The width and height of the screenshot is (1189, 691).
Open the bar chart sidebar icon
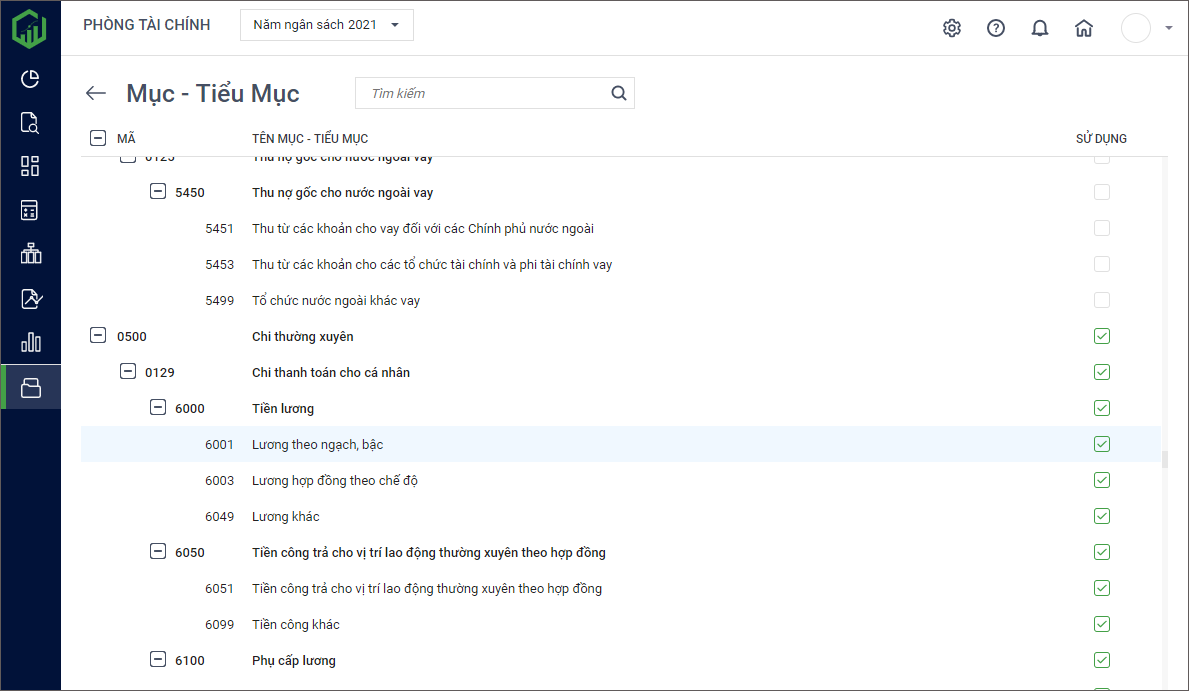30,342
